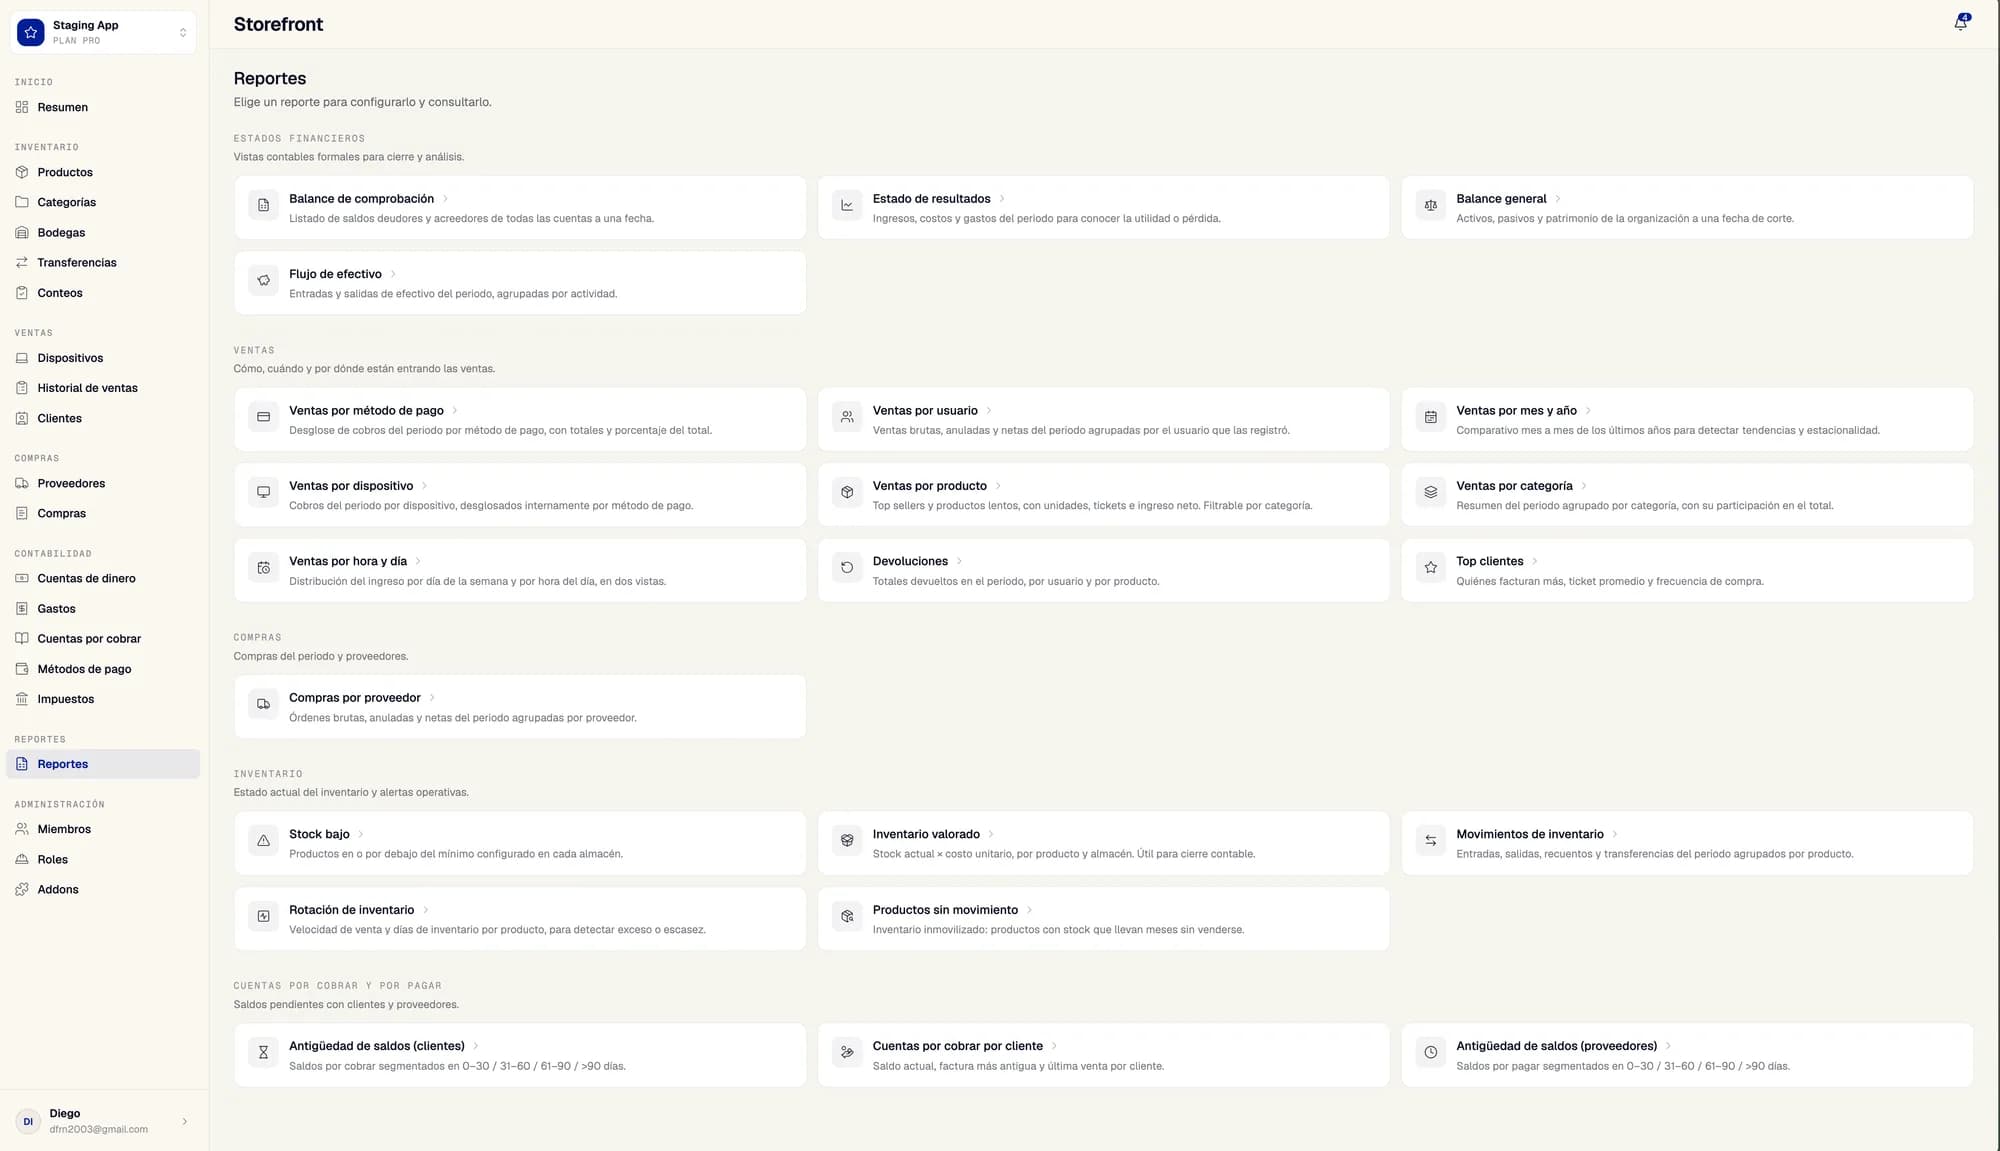Image resolution: width=2000 pixels, height=1151 pixels.
Task: Click chevron next to Balance general
Action: point(1558,199)
